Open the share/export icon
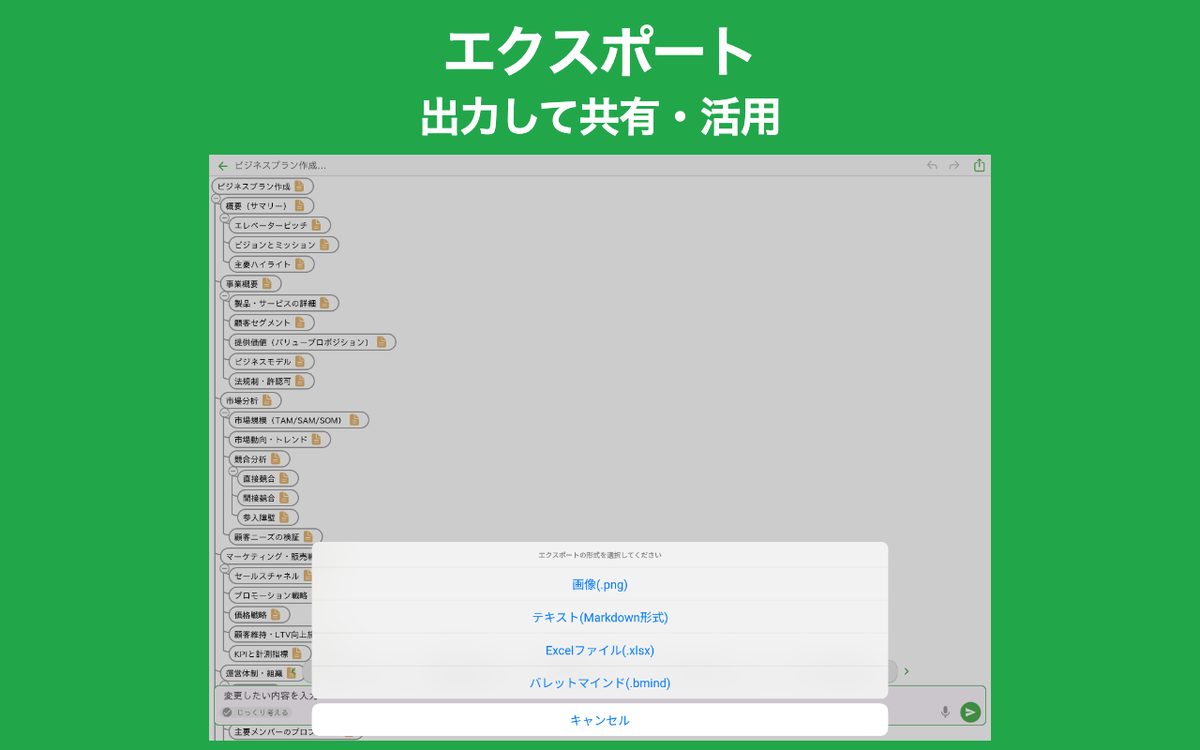Viewport: 1200px width, 750px height. coord(979,165)
